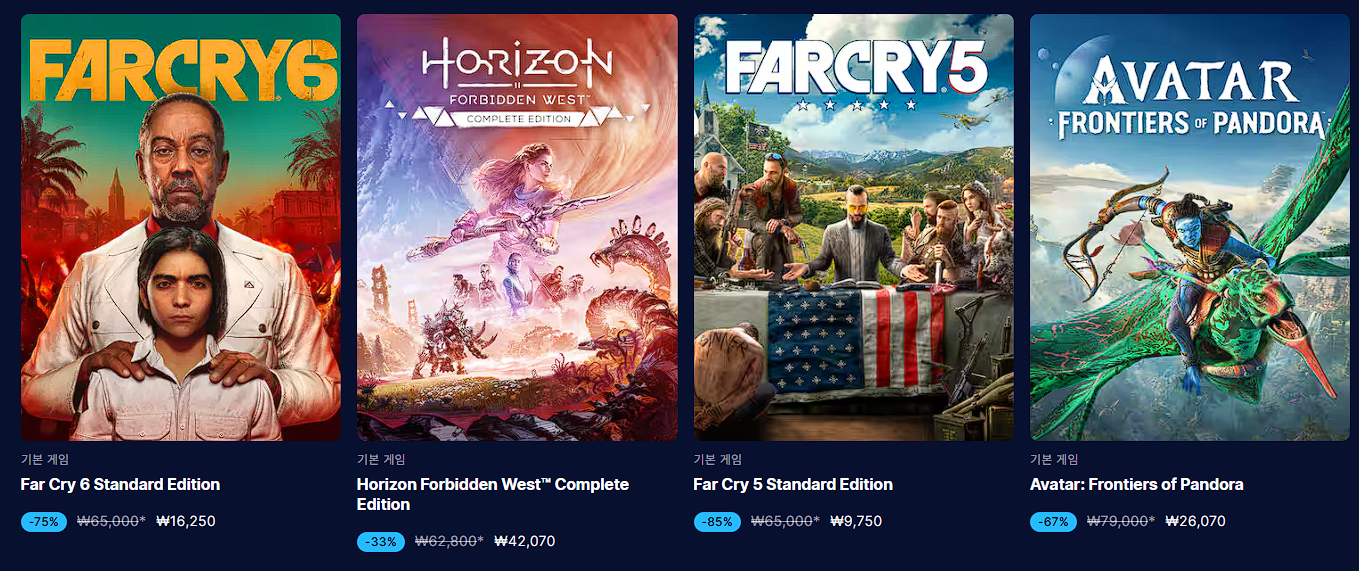
Task: Click the Horizon Forbidden West Complete Edition title
Action: point(493,494)
